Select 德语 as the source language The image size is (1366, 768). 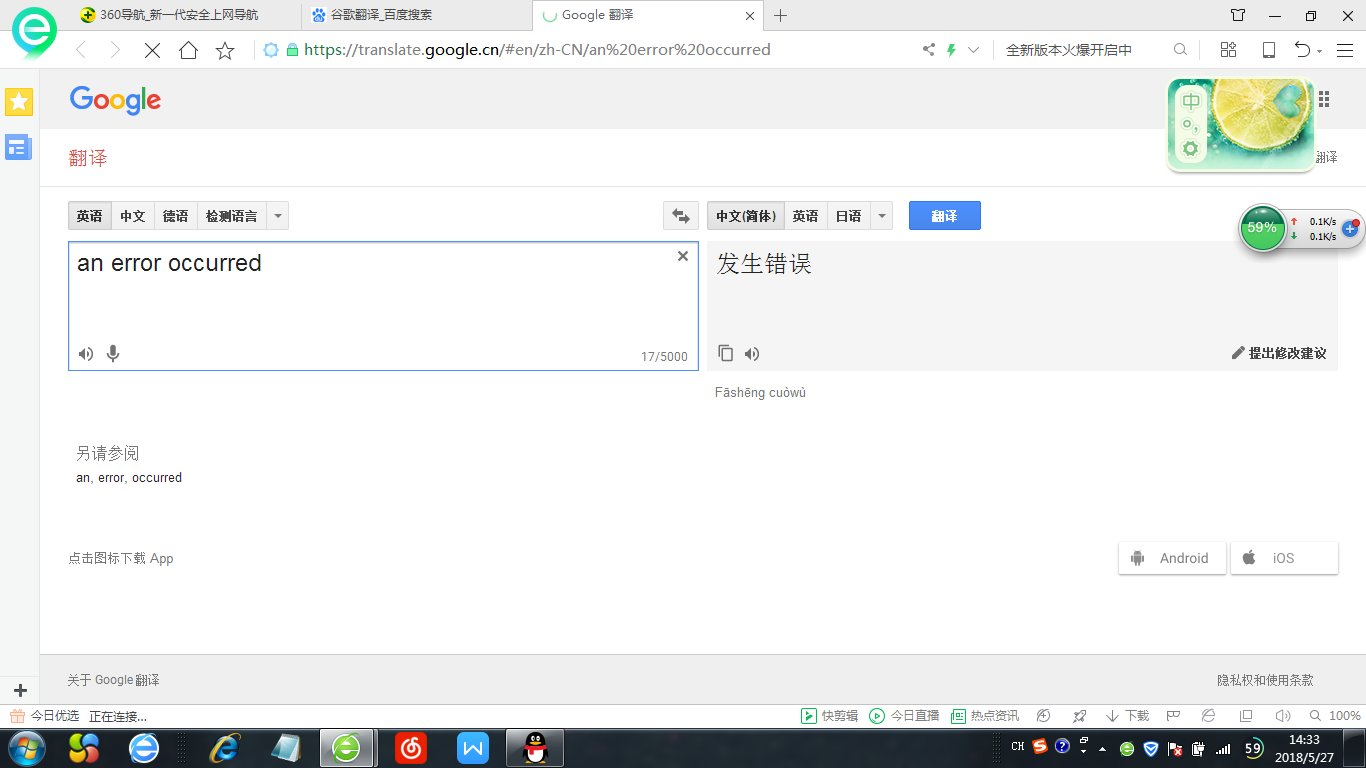click(176, 215)
